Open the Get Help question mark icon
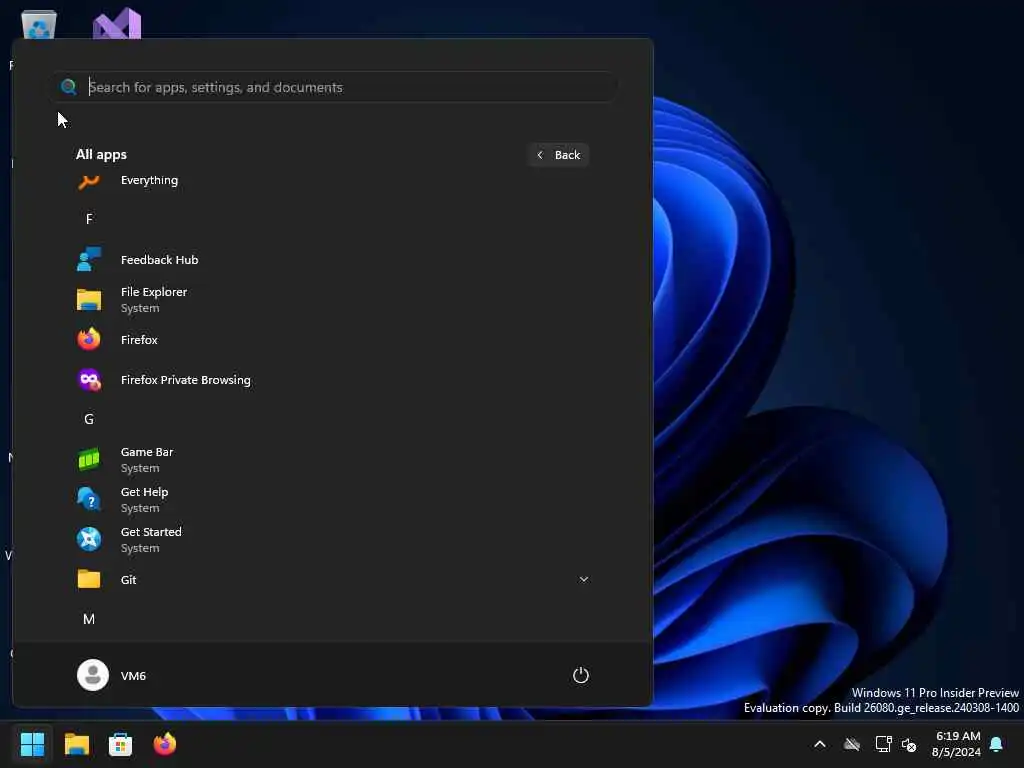The width and height of the screenshot is (1024, 768). pos(89,500)
